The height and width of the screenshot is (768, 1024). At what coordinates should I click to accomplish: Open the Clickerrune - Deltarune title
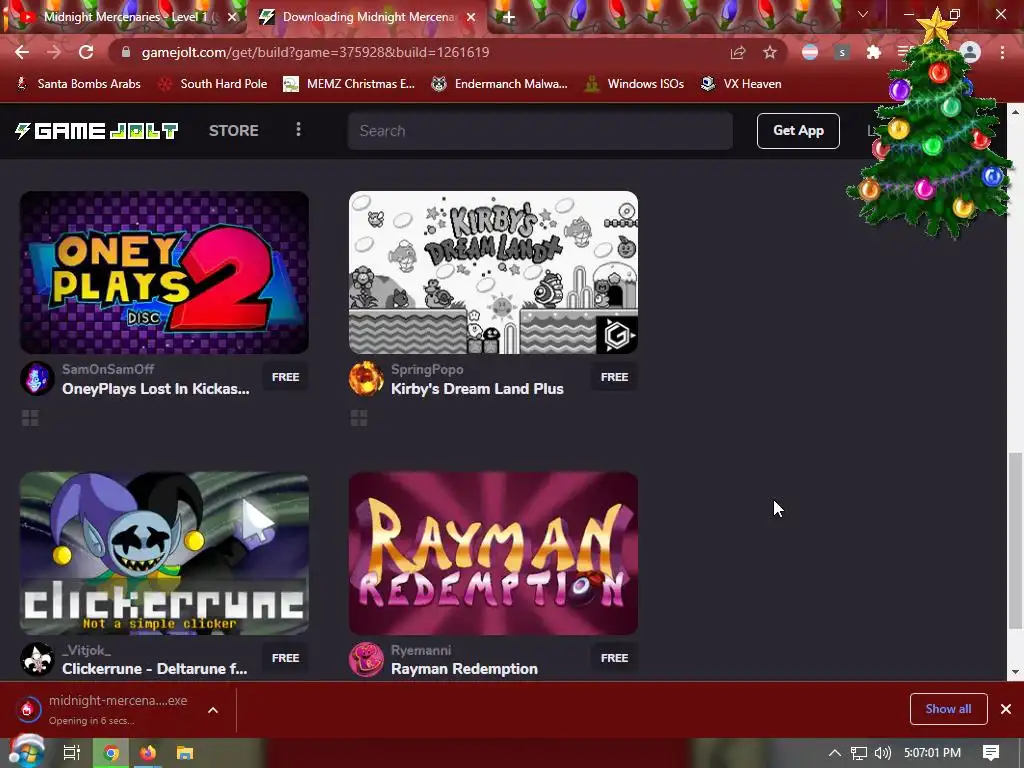(x=155, y=669)
